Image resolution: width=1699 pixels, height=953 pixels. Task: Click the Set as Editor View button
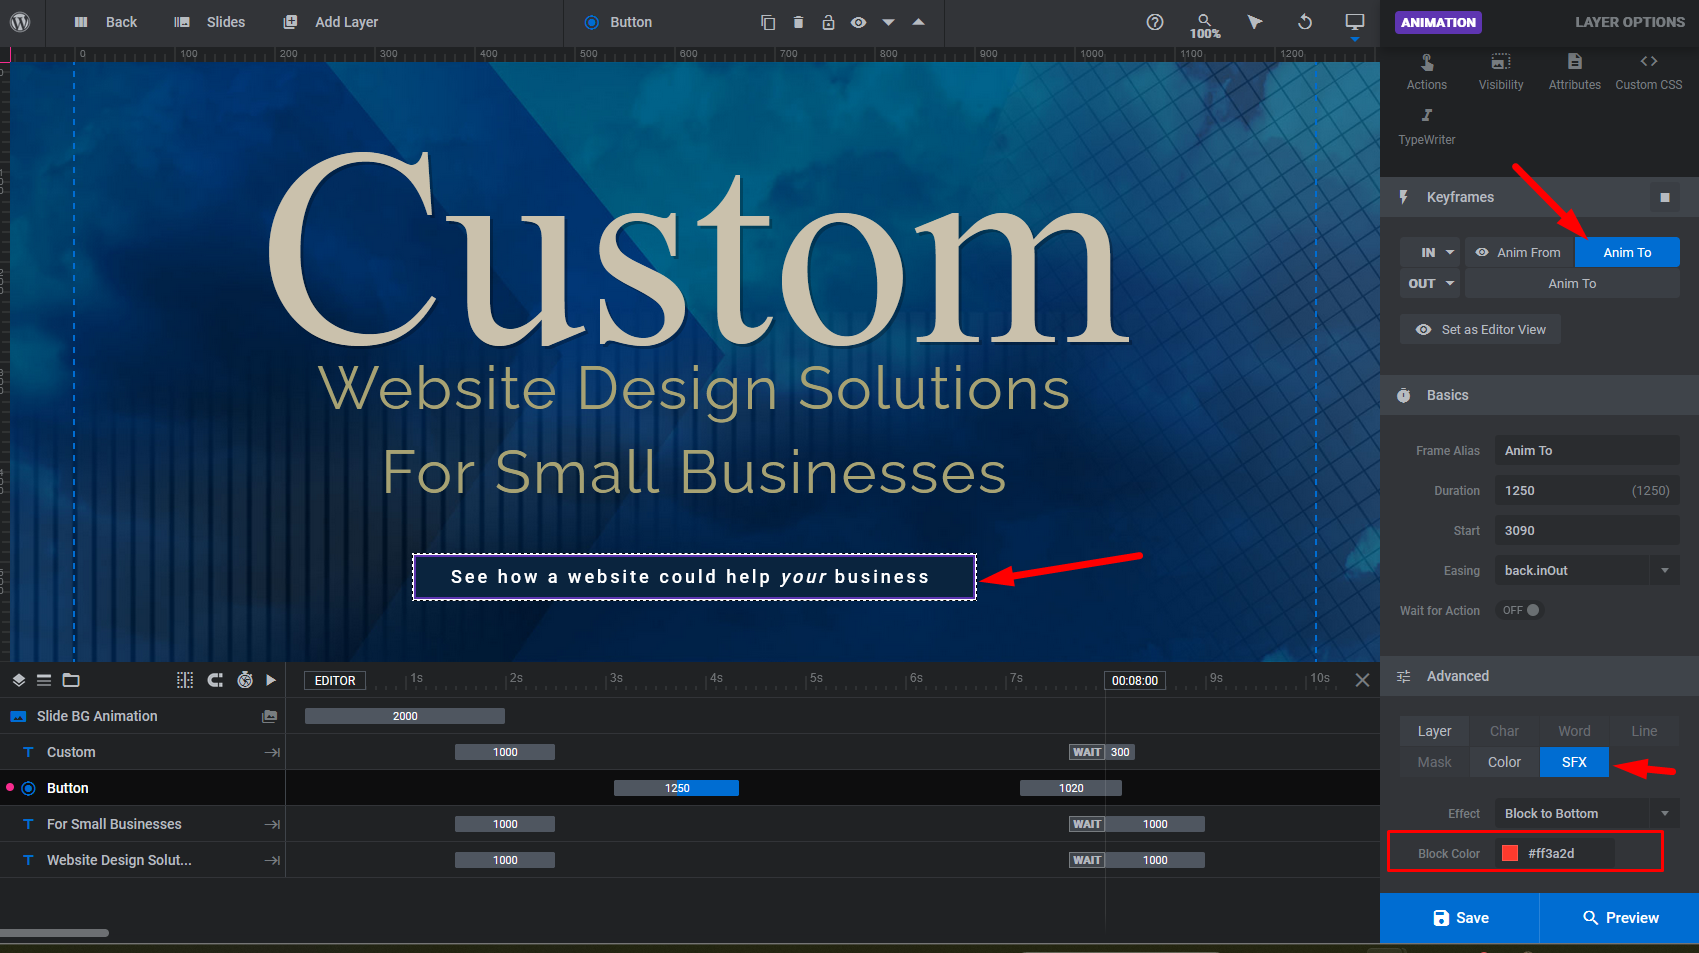(1480, 329)
